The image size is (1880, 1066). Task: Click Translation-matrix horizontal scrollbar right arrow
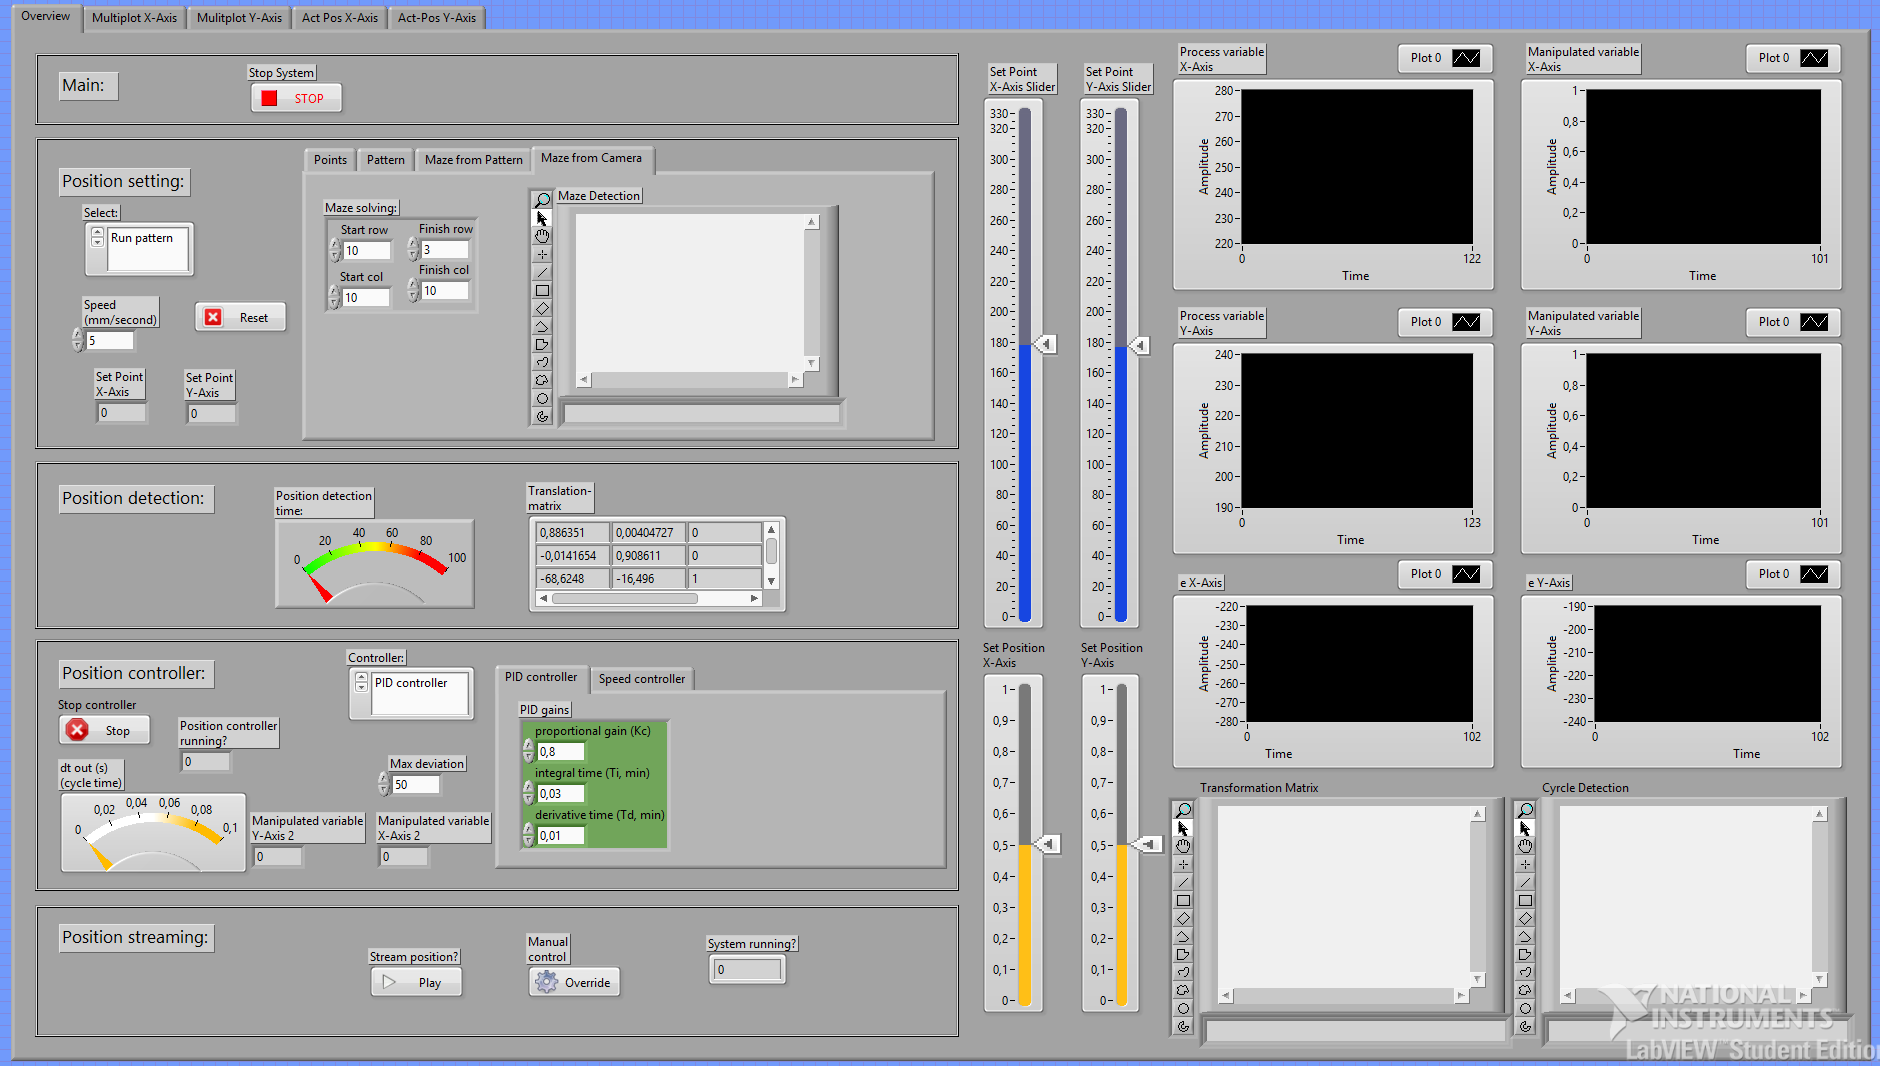click(754, 598)
